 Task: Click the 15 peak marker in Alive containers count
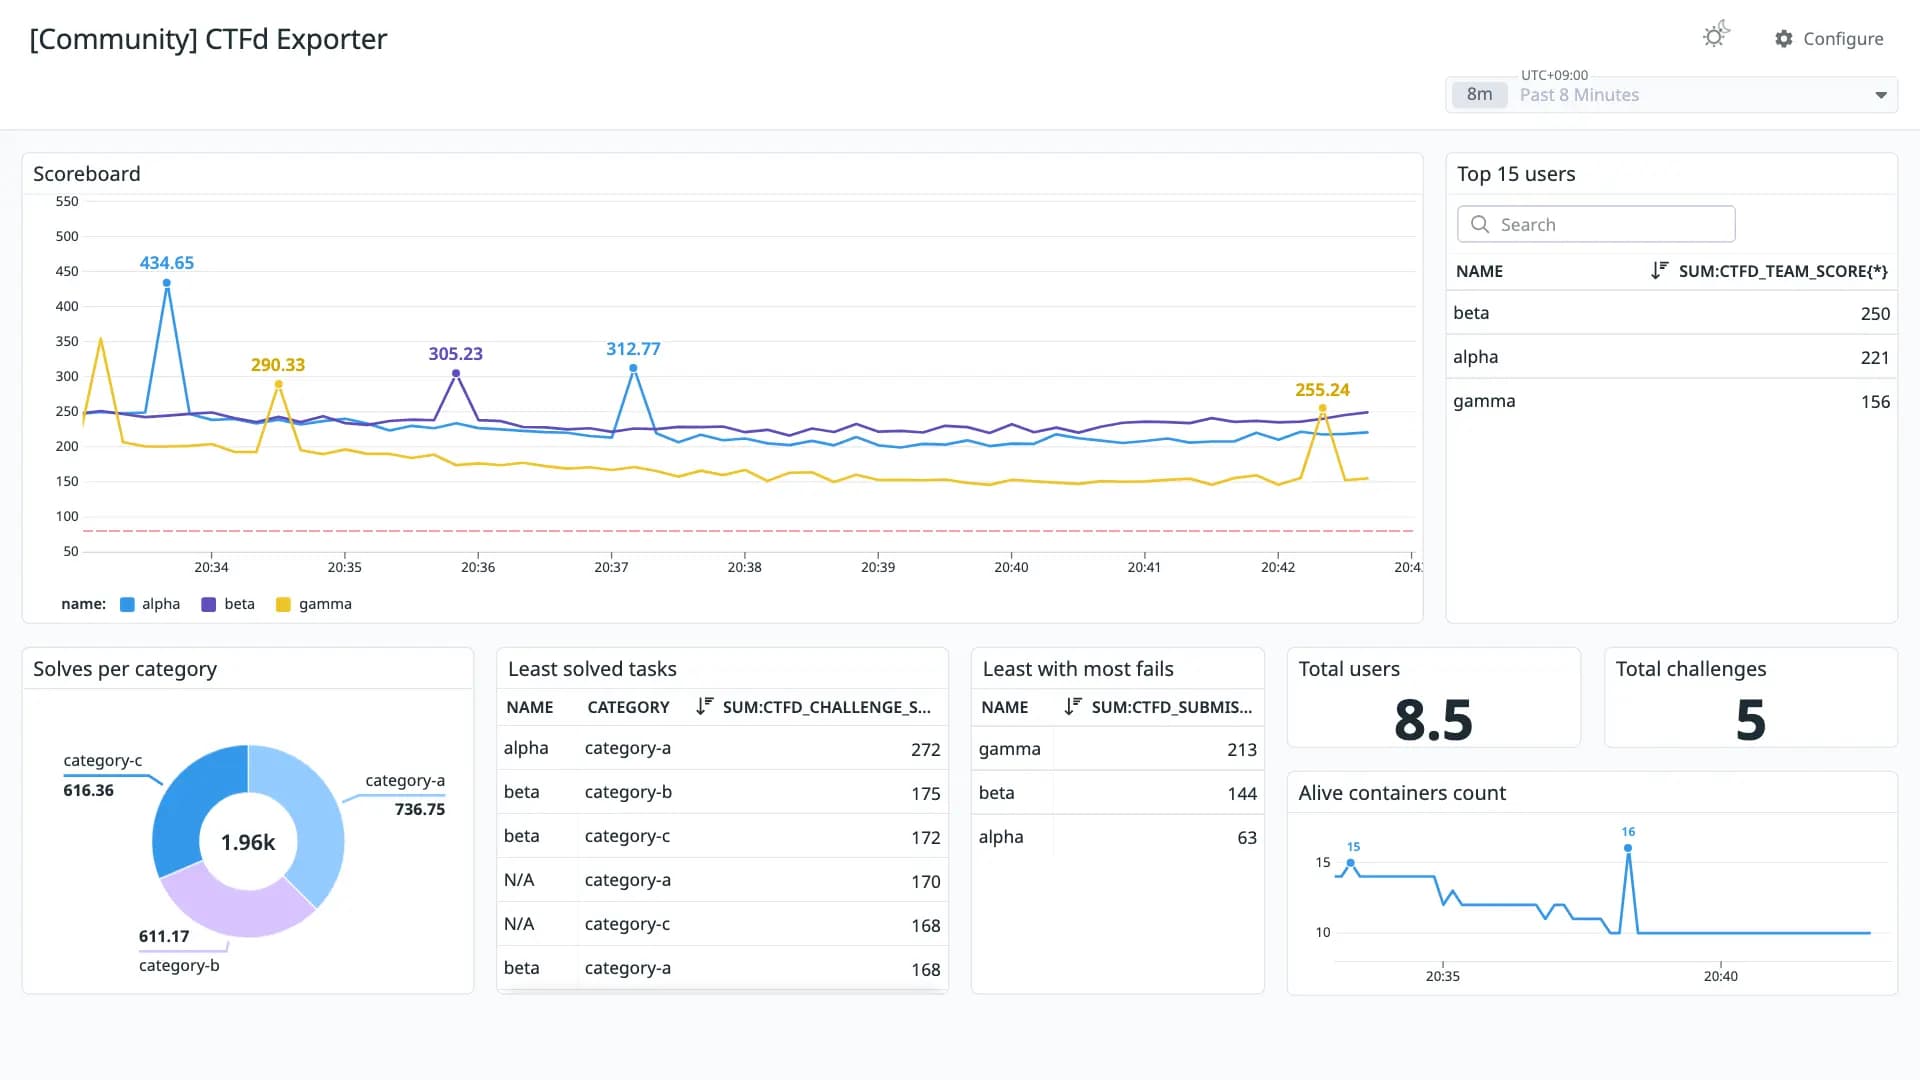1351,862
